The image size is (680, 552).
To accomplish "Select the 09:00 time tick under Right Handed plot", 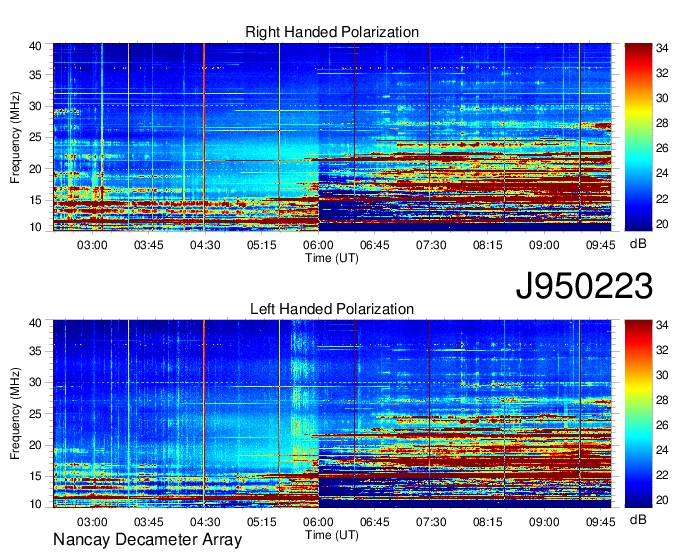I will tap(544, 245).
